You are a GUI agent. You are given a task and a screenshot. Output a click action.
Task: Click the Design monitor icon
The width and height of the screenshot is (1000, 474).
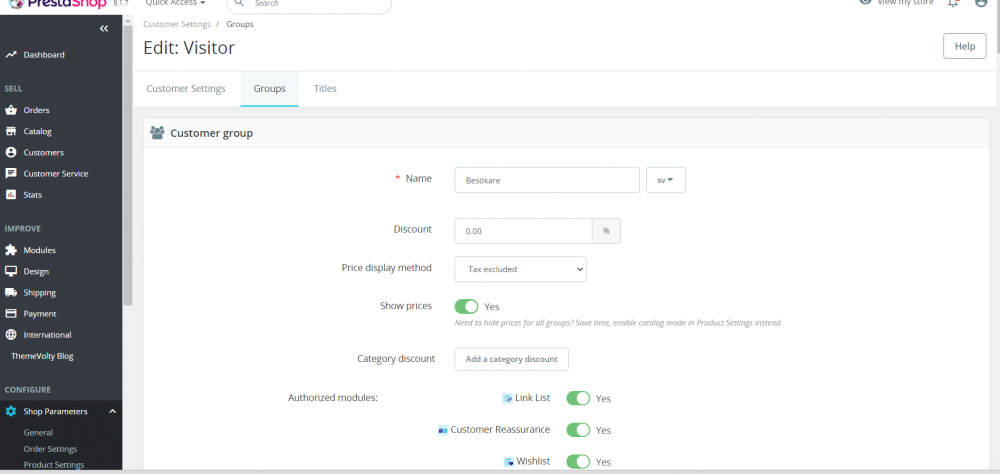10,271
